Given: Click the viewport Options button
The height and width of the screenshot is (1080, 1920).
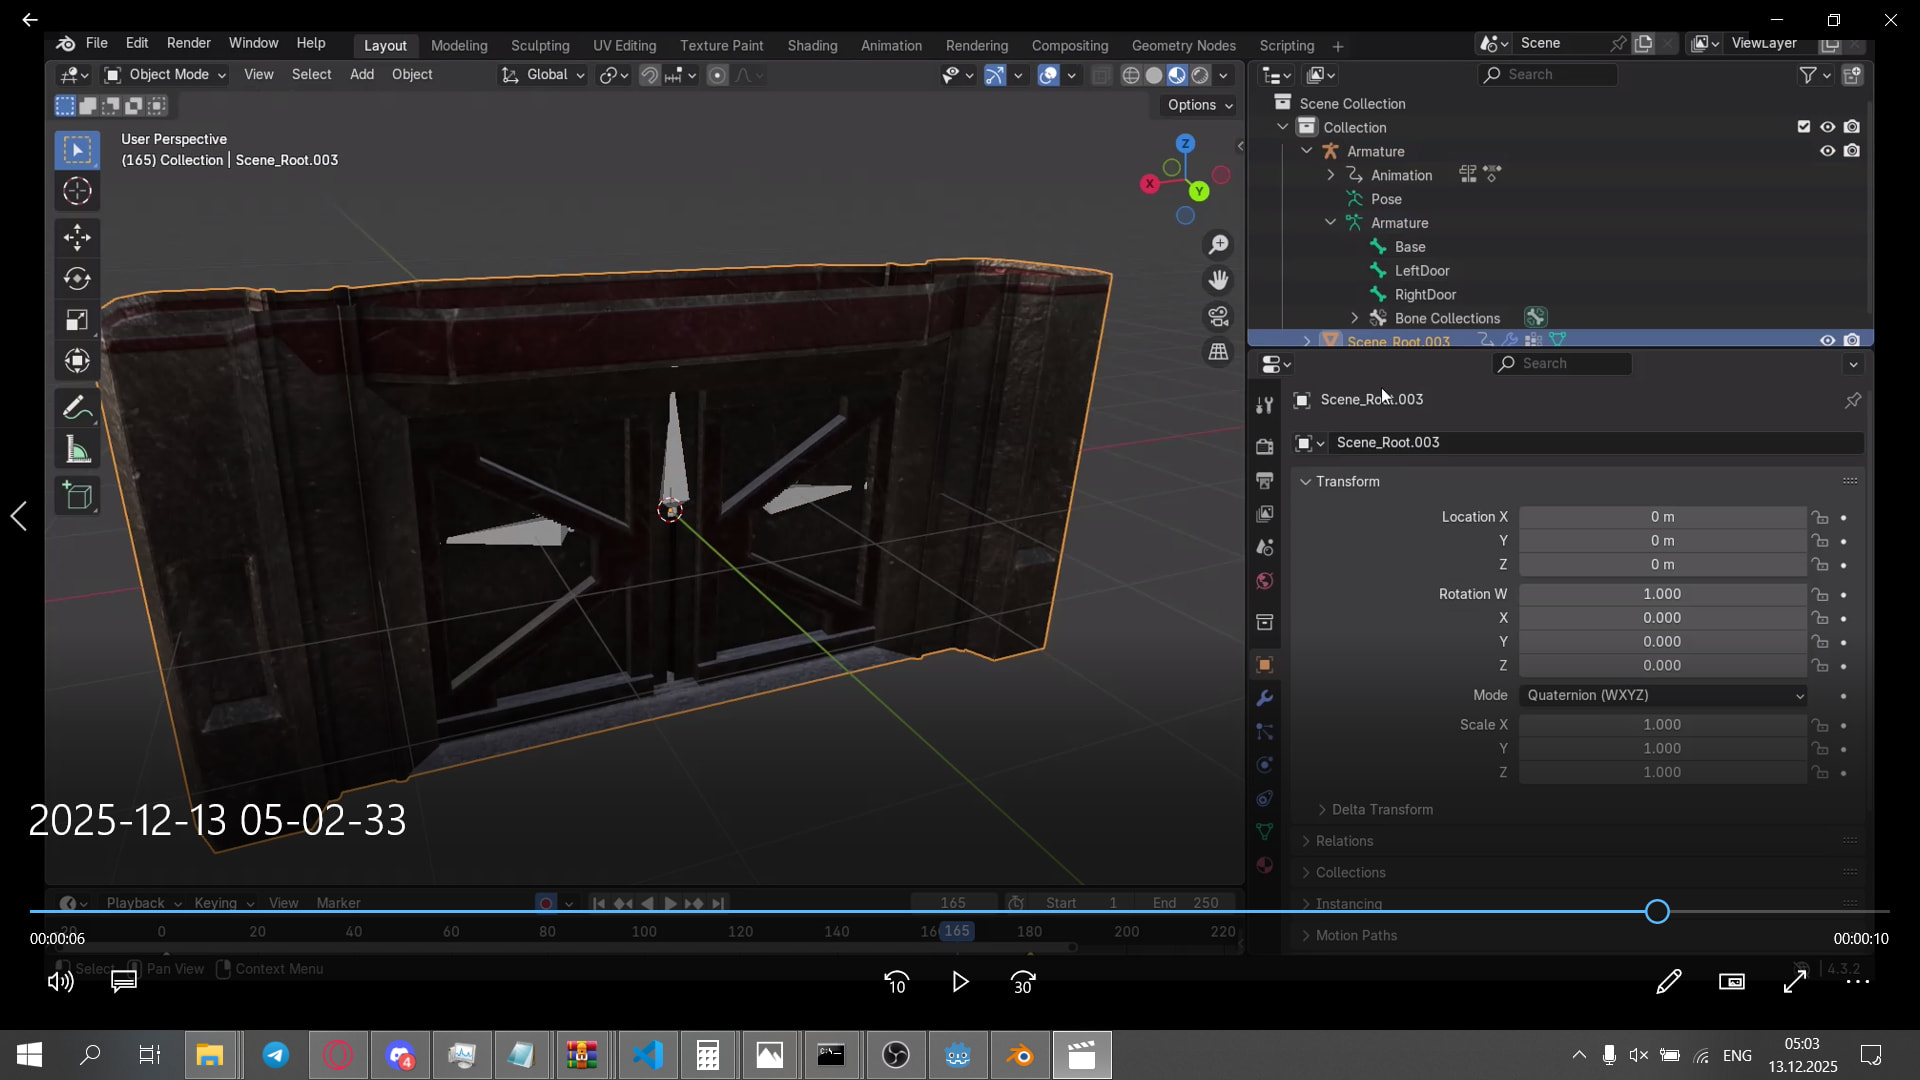Looking at the screenshot, I should pyautogui.click(x=1199, y=105).
